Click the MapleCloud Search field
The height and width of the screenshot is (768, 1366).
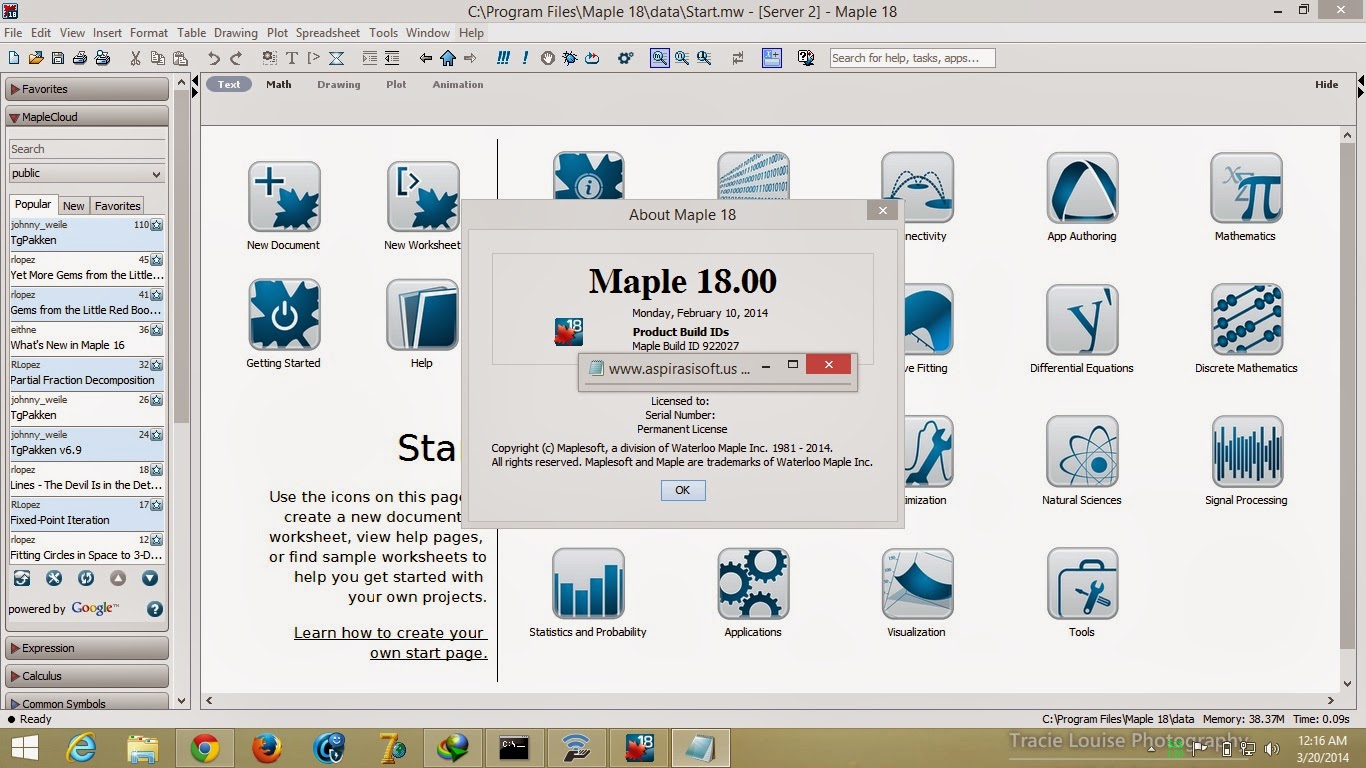(87, 149)
